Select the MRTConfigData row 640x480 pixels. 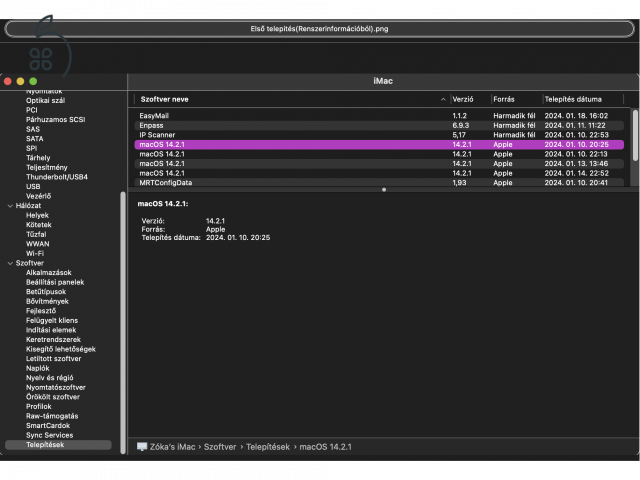pyautogui.click(x=379, y=182)
